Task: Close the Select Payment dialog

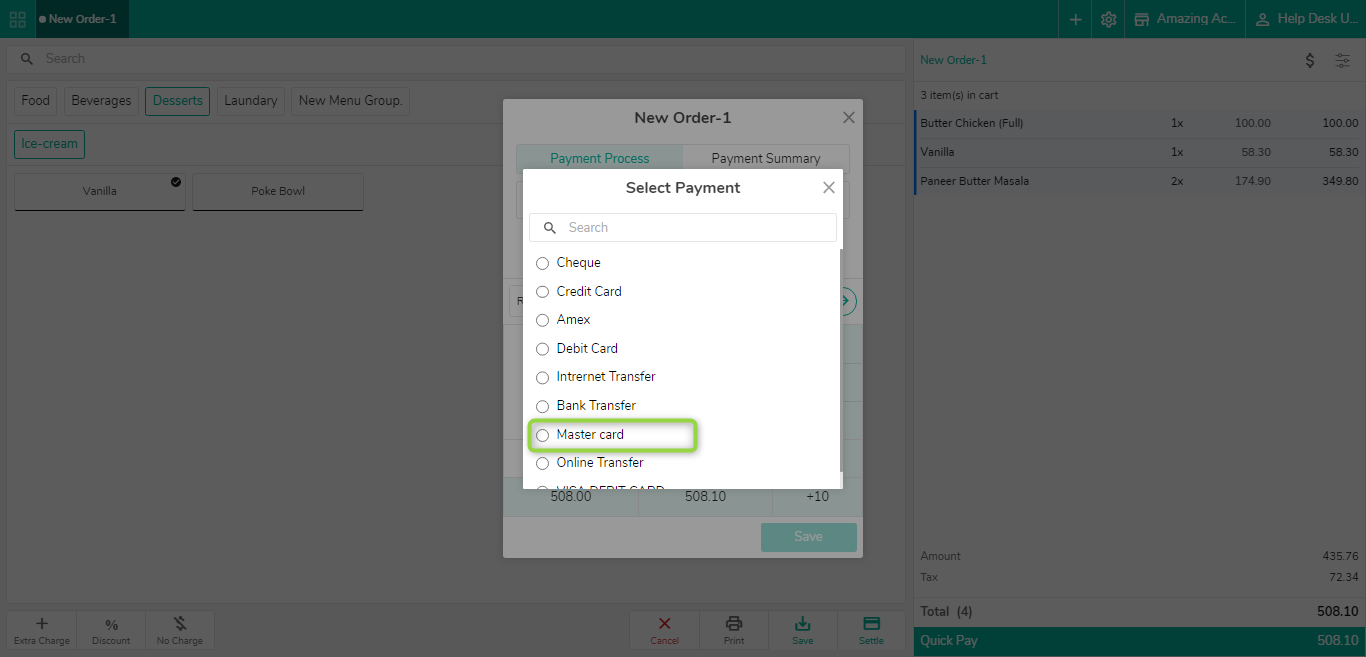Action: pos(828,187)
